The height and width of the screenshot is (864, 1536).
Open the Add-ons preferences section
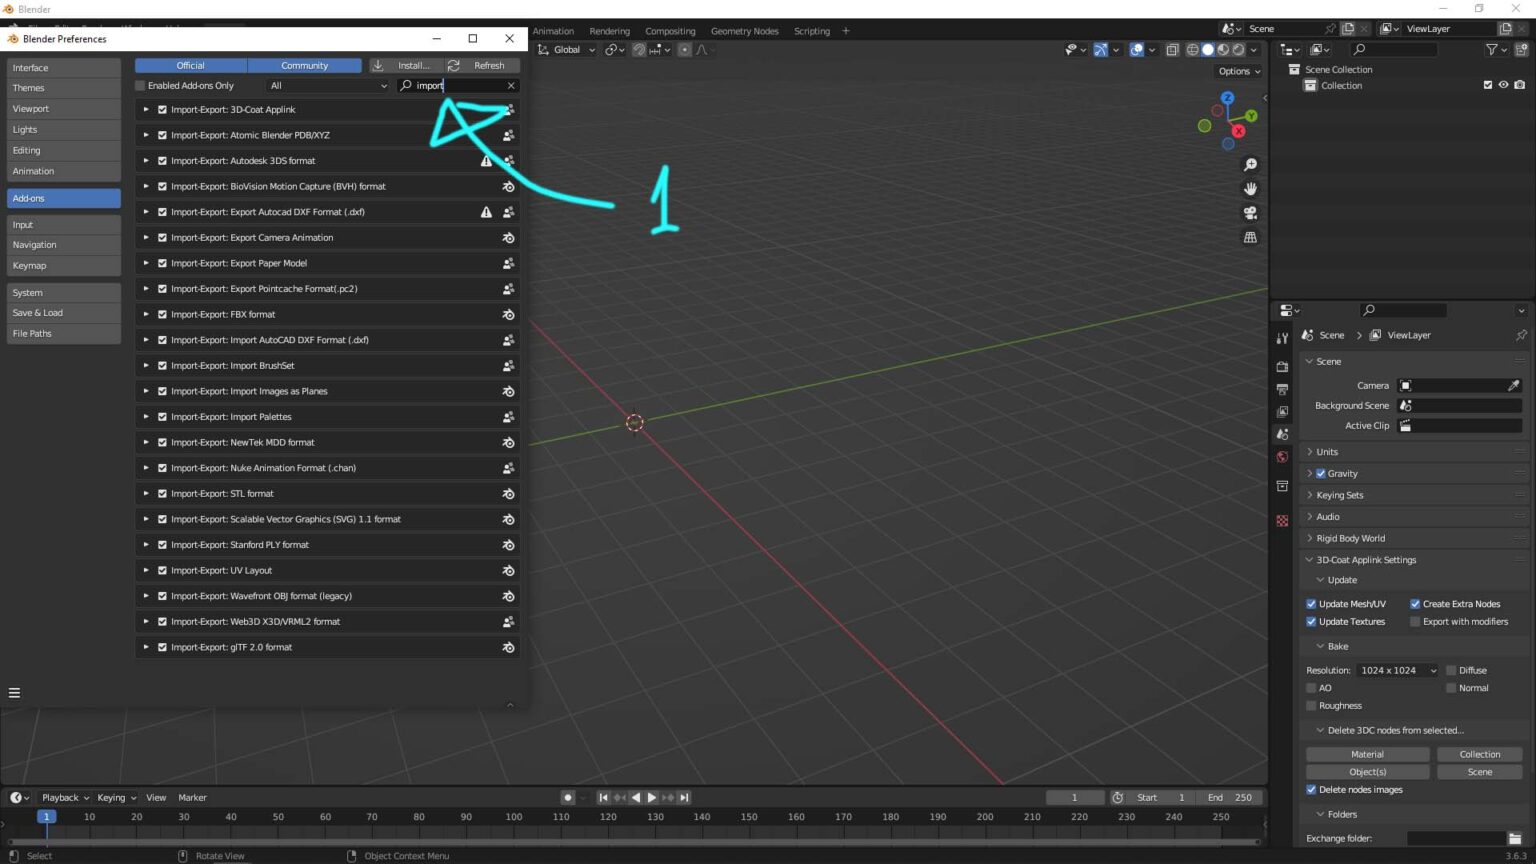coord(64,198)
